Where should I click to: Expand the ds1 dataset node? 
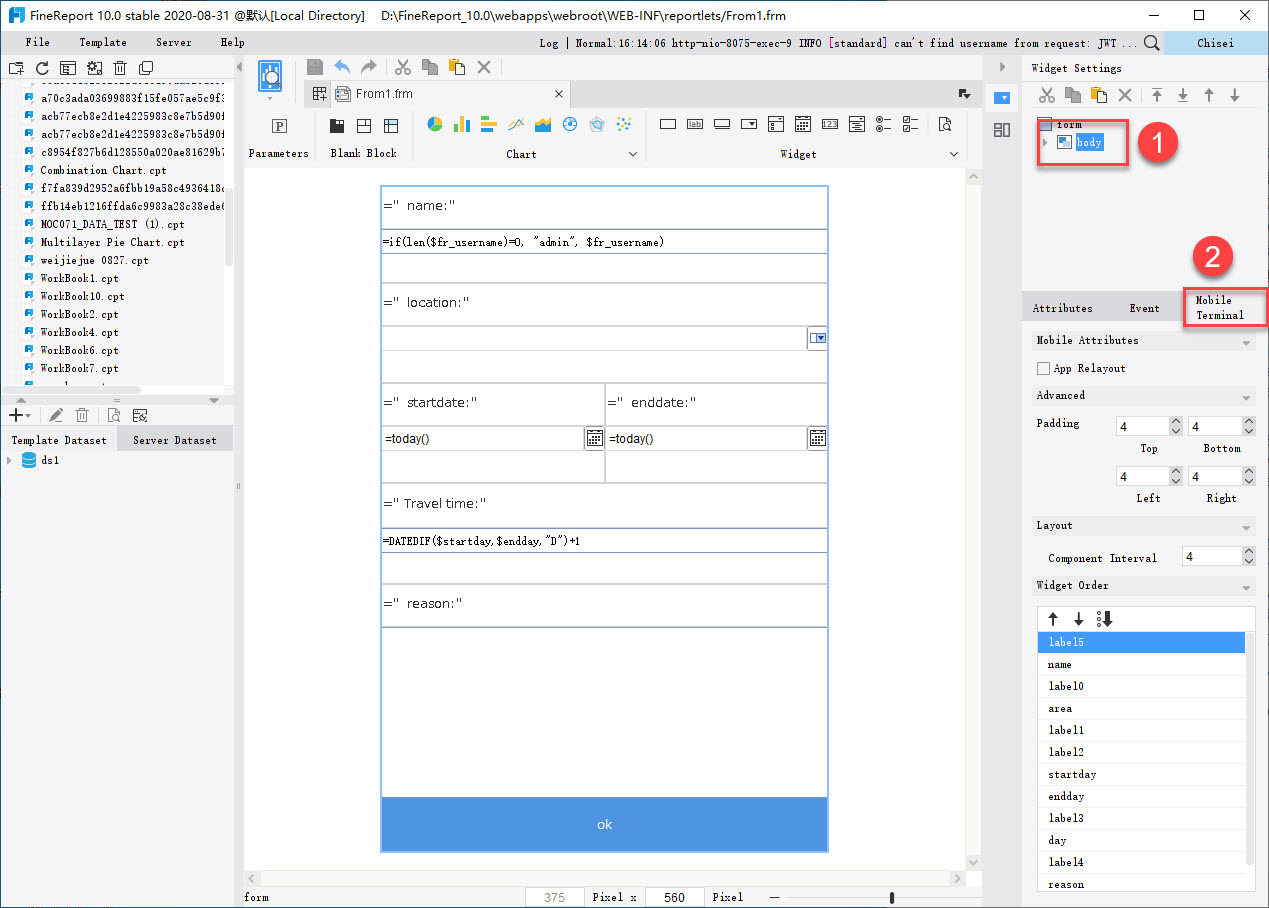tap(9, 460)
